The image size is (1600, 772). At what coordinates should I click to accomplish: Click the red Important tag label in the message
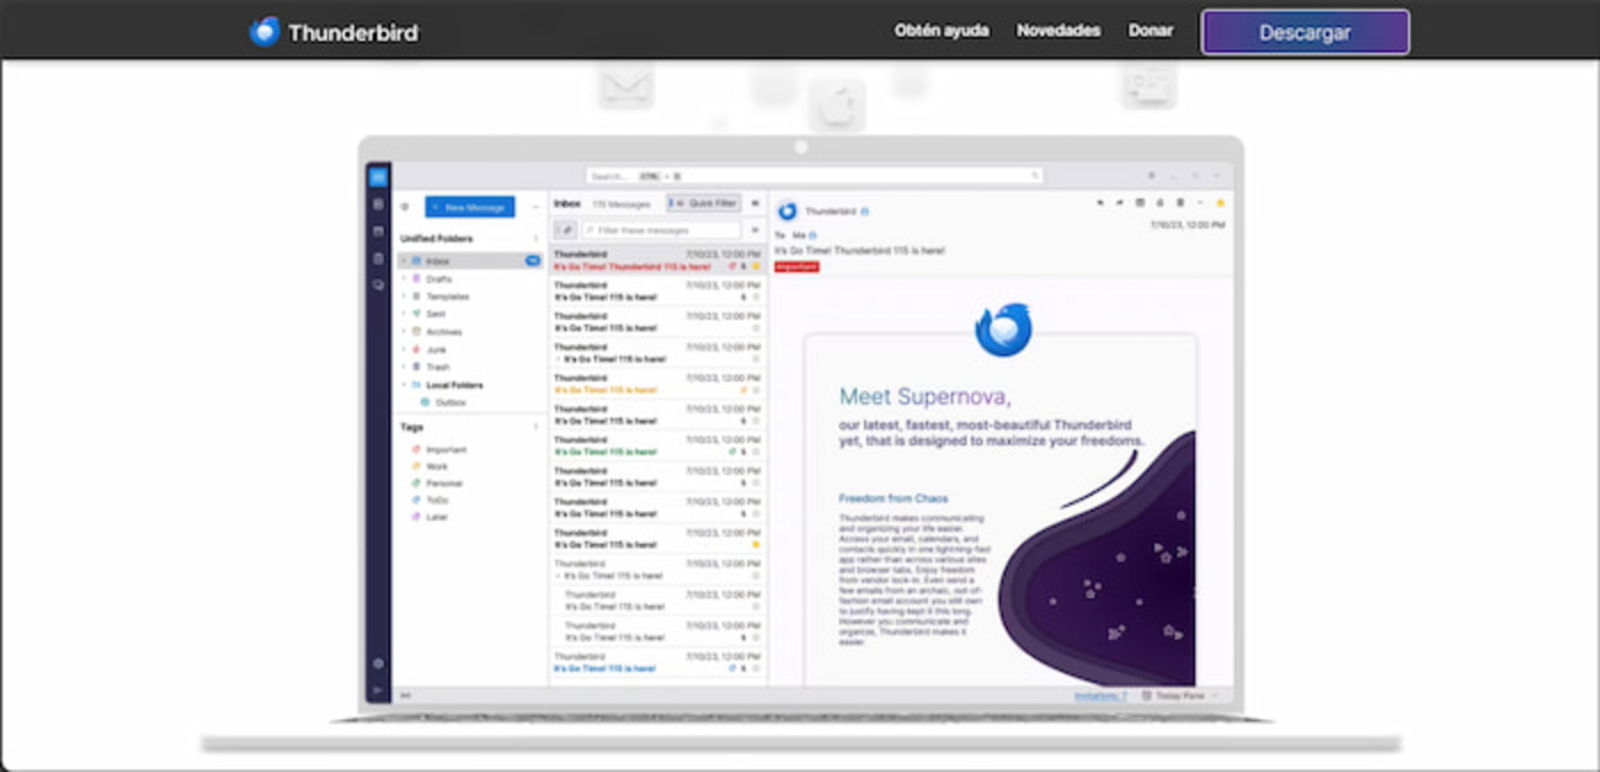click(x=797, y=267)
